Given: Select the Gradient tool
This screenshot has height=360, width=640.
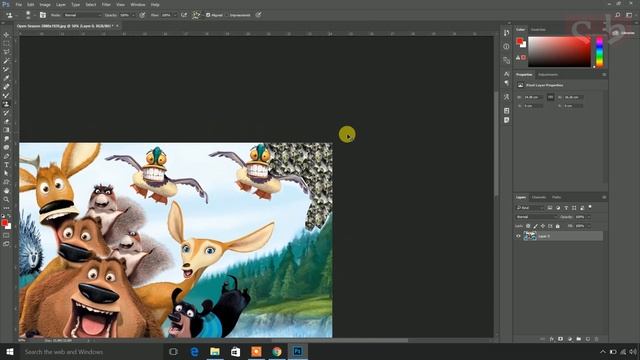Looking at the screenshot, I should [6, 130].
